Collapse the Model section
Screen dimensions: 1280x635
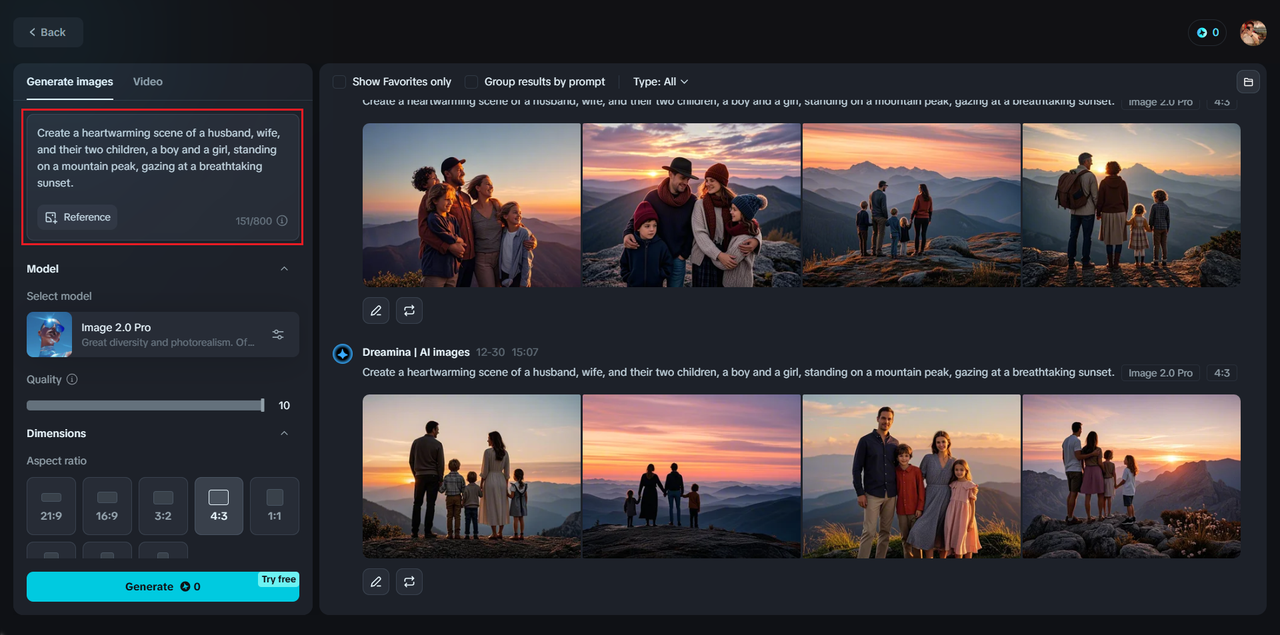coord(284,269)
